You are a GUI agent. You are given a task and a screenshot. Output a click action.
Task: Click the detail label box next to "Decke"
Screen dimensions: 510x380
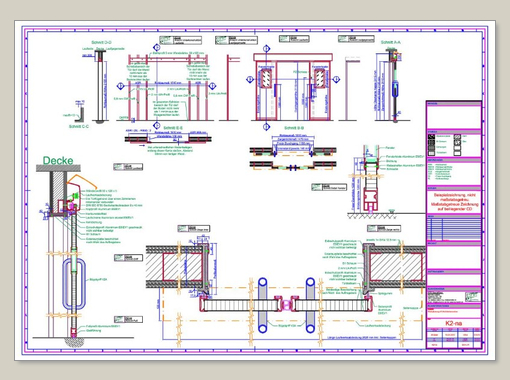128,167
